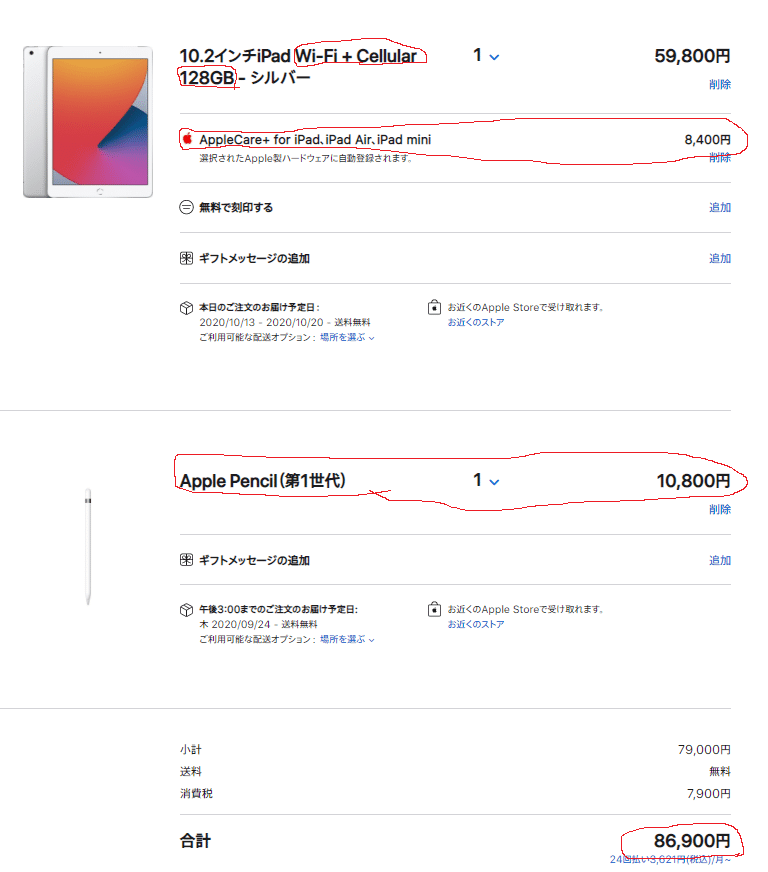The width and height of the screenshot is (768, 872).
Task: Add gift message to Apple Pencil via 追加
Action: point(719,560)
